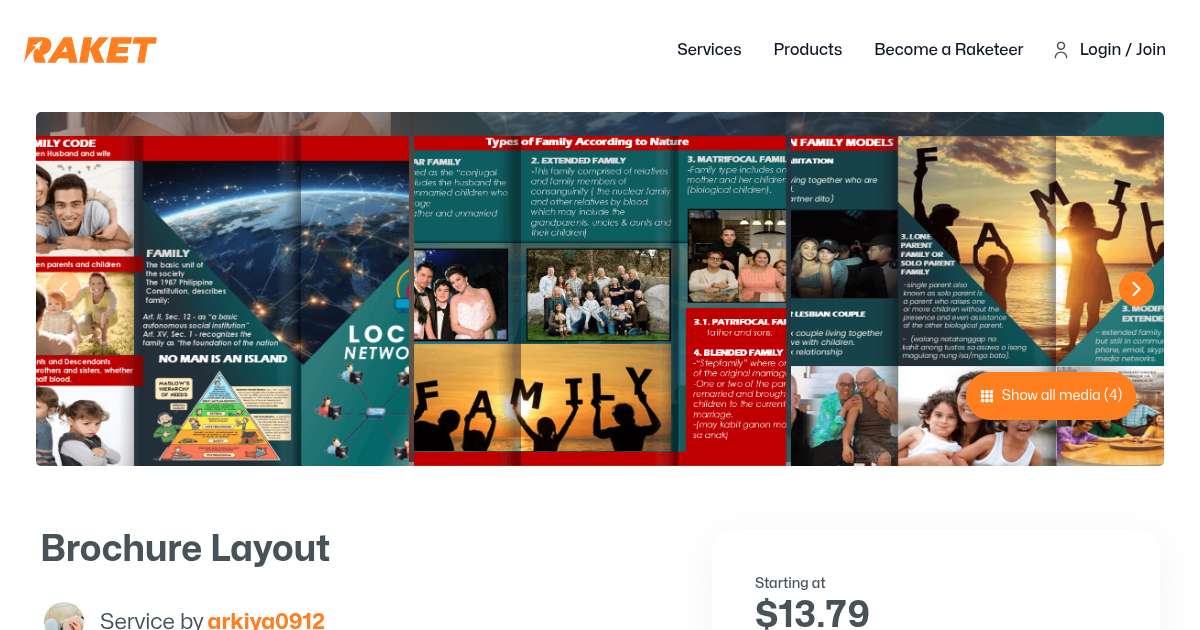Go to the next carousel slide arrow

1136,289
